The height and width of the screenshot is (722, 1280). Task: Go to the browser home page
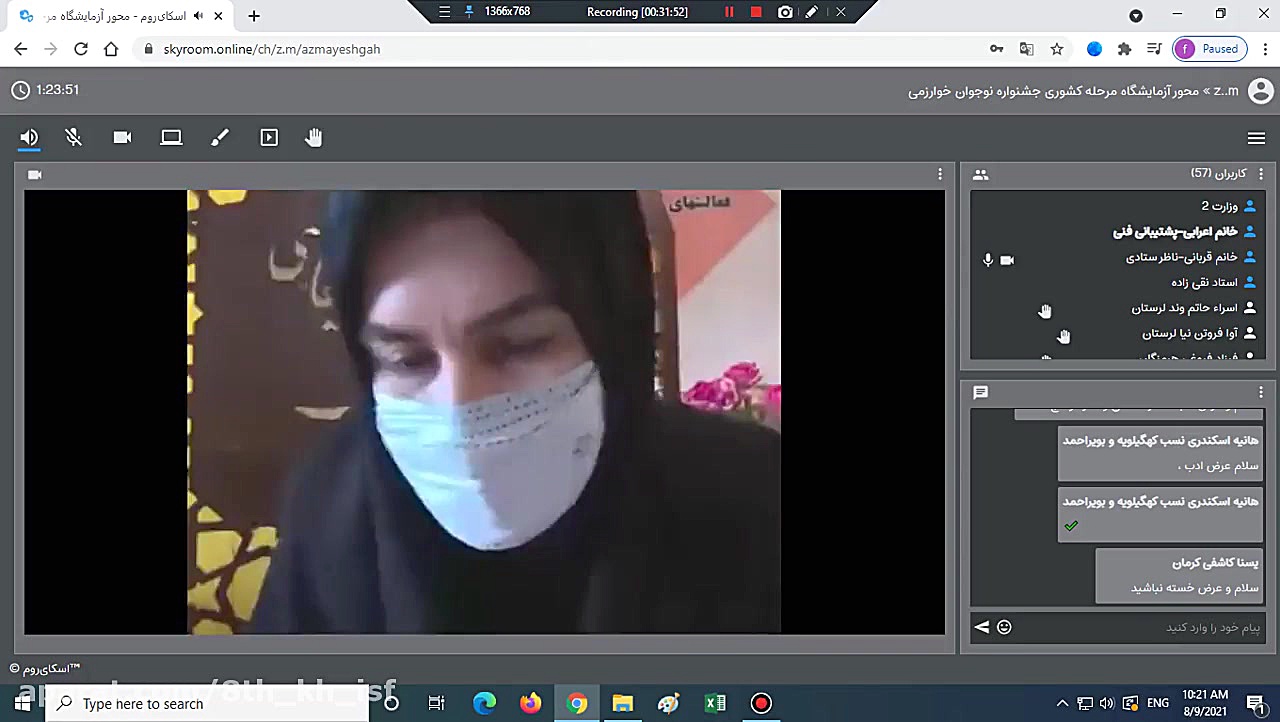point(111,49)
